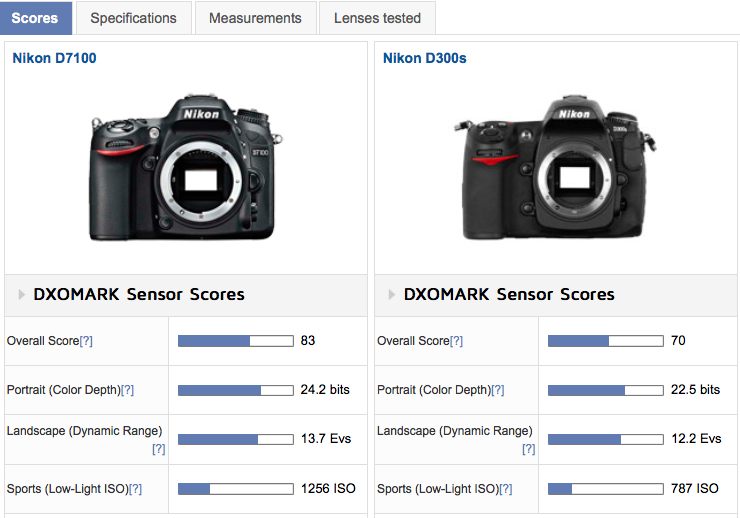Open the D7100 Portrait Color Depth help [?] link
Viewport: 740px width, 518px height.
[127, 390]
